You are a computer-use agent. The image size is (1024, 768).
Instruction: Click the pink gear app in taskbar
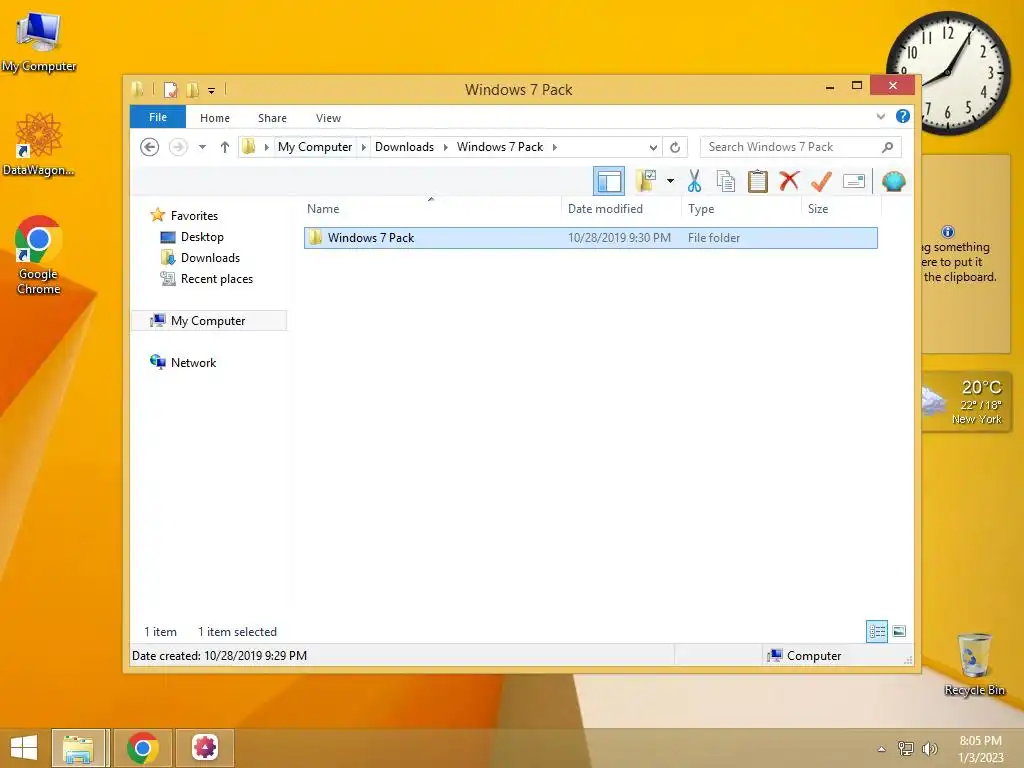pos(204,748)
